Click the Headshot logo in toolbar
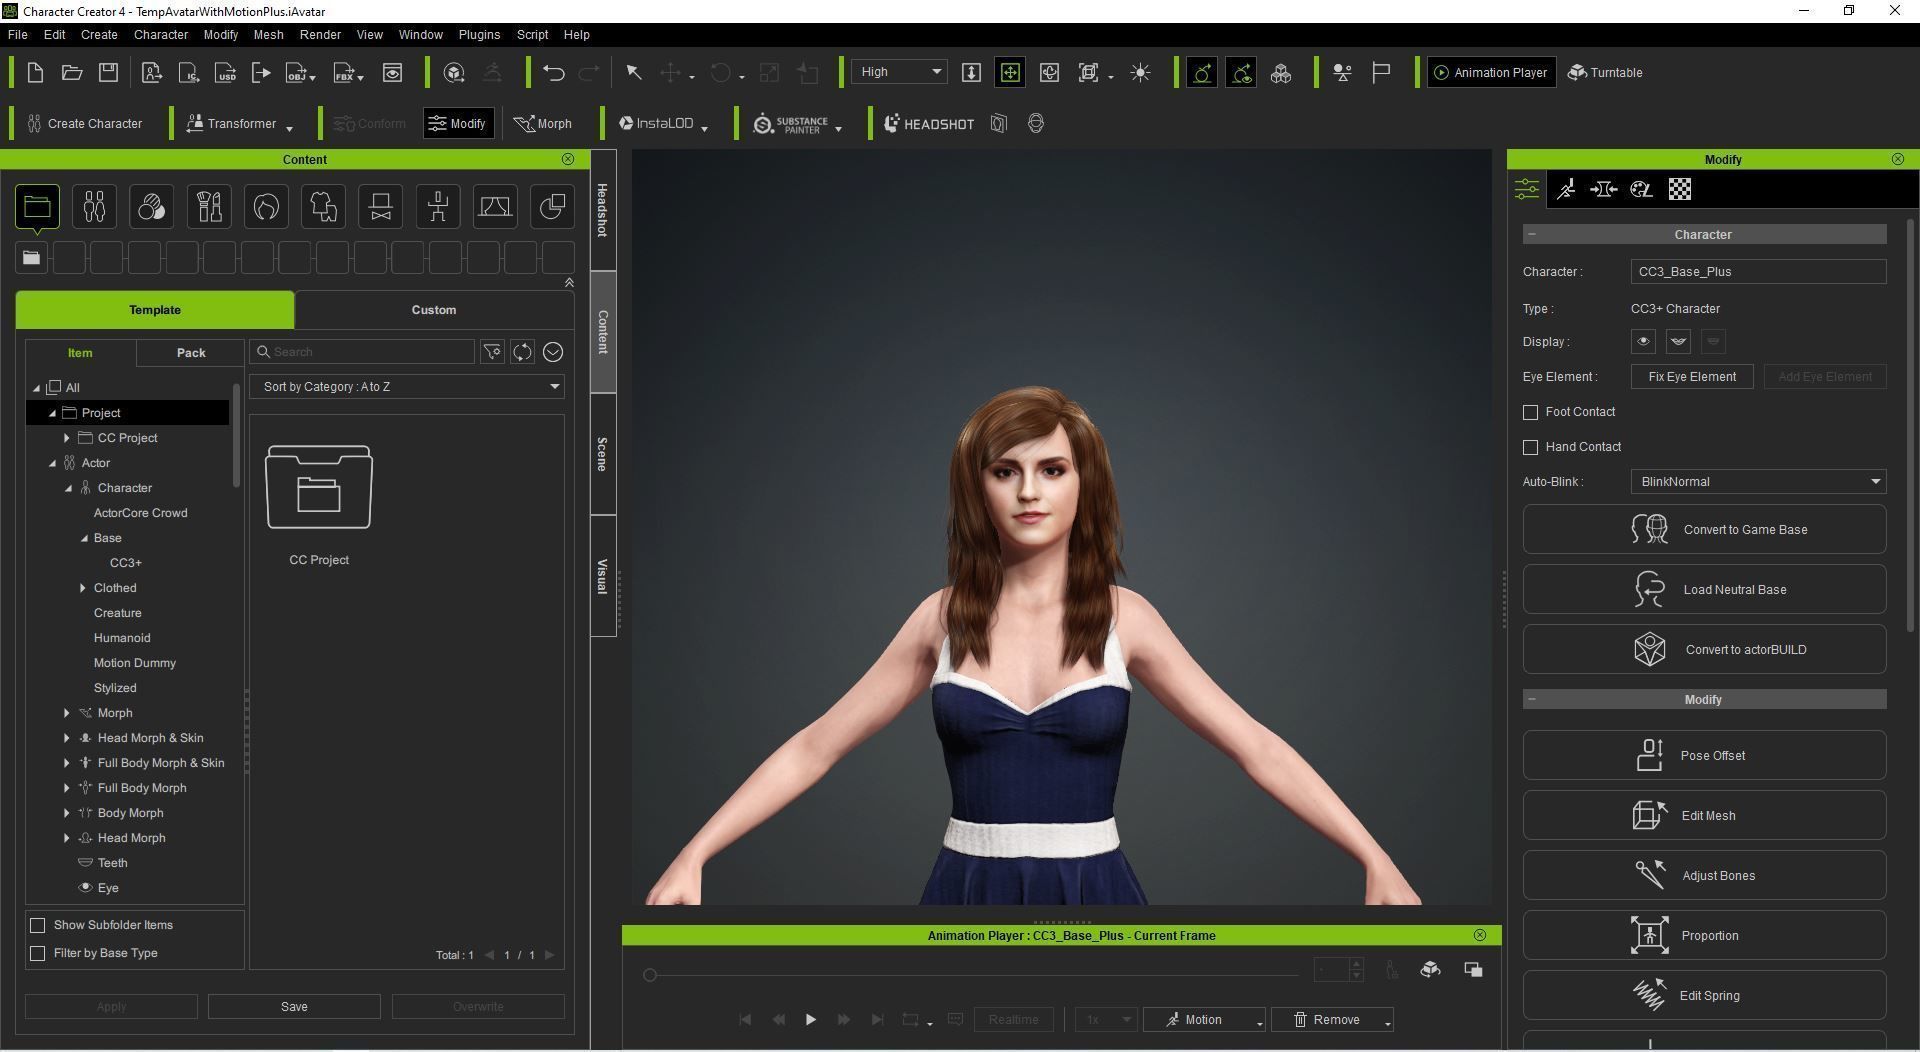The width and height of the screenshot is (1920, 1052). [x=929, y=124]
